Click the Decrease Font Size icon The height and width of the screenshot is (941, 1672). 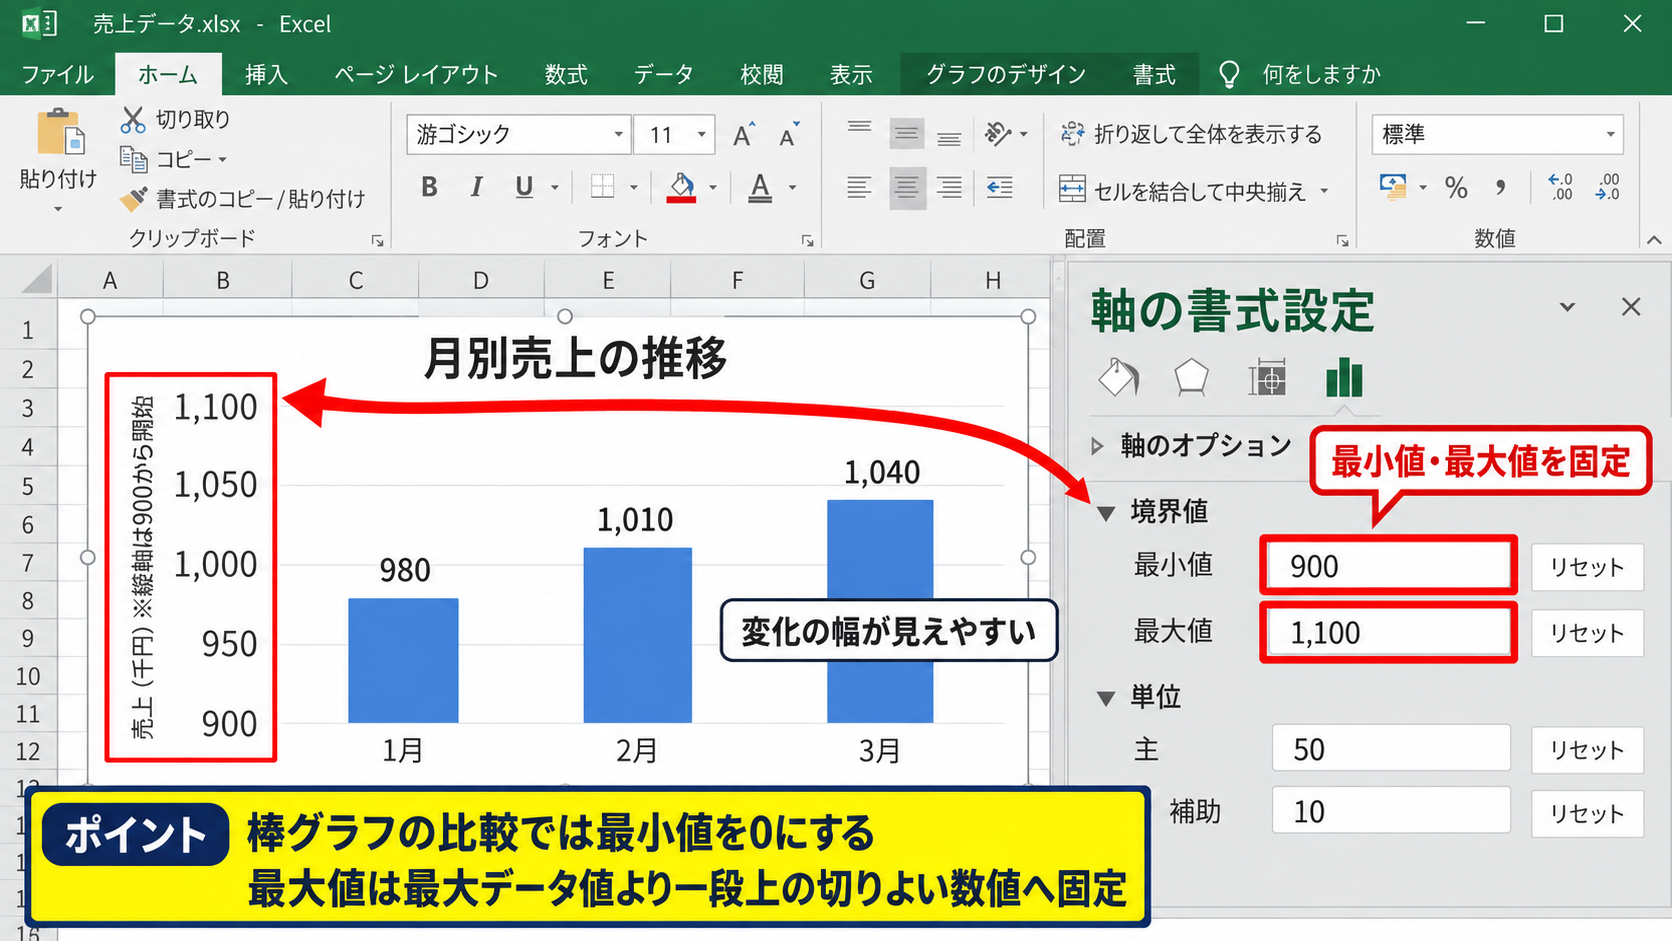[x=789, y=135]
